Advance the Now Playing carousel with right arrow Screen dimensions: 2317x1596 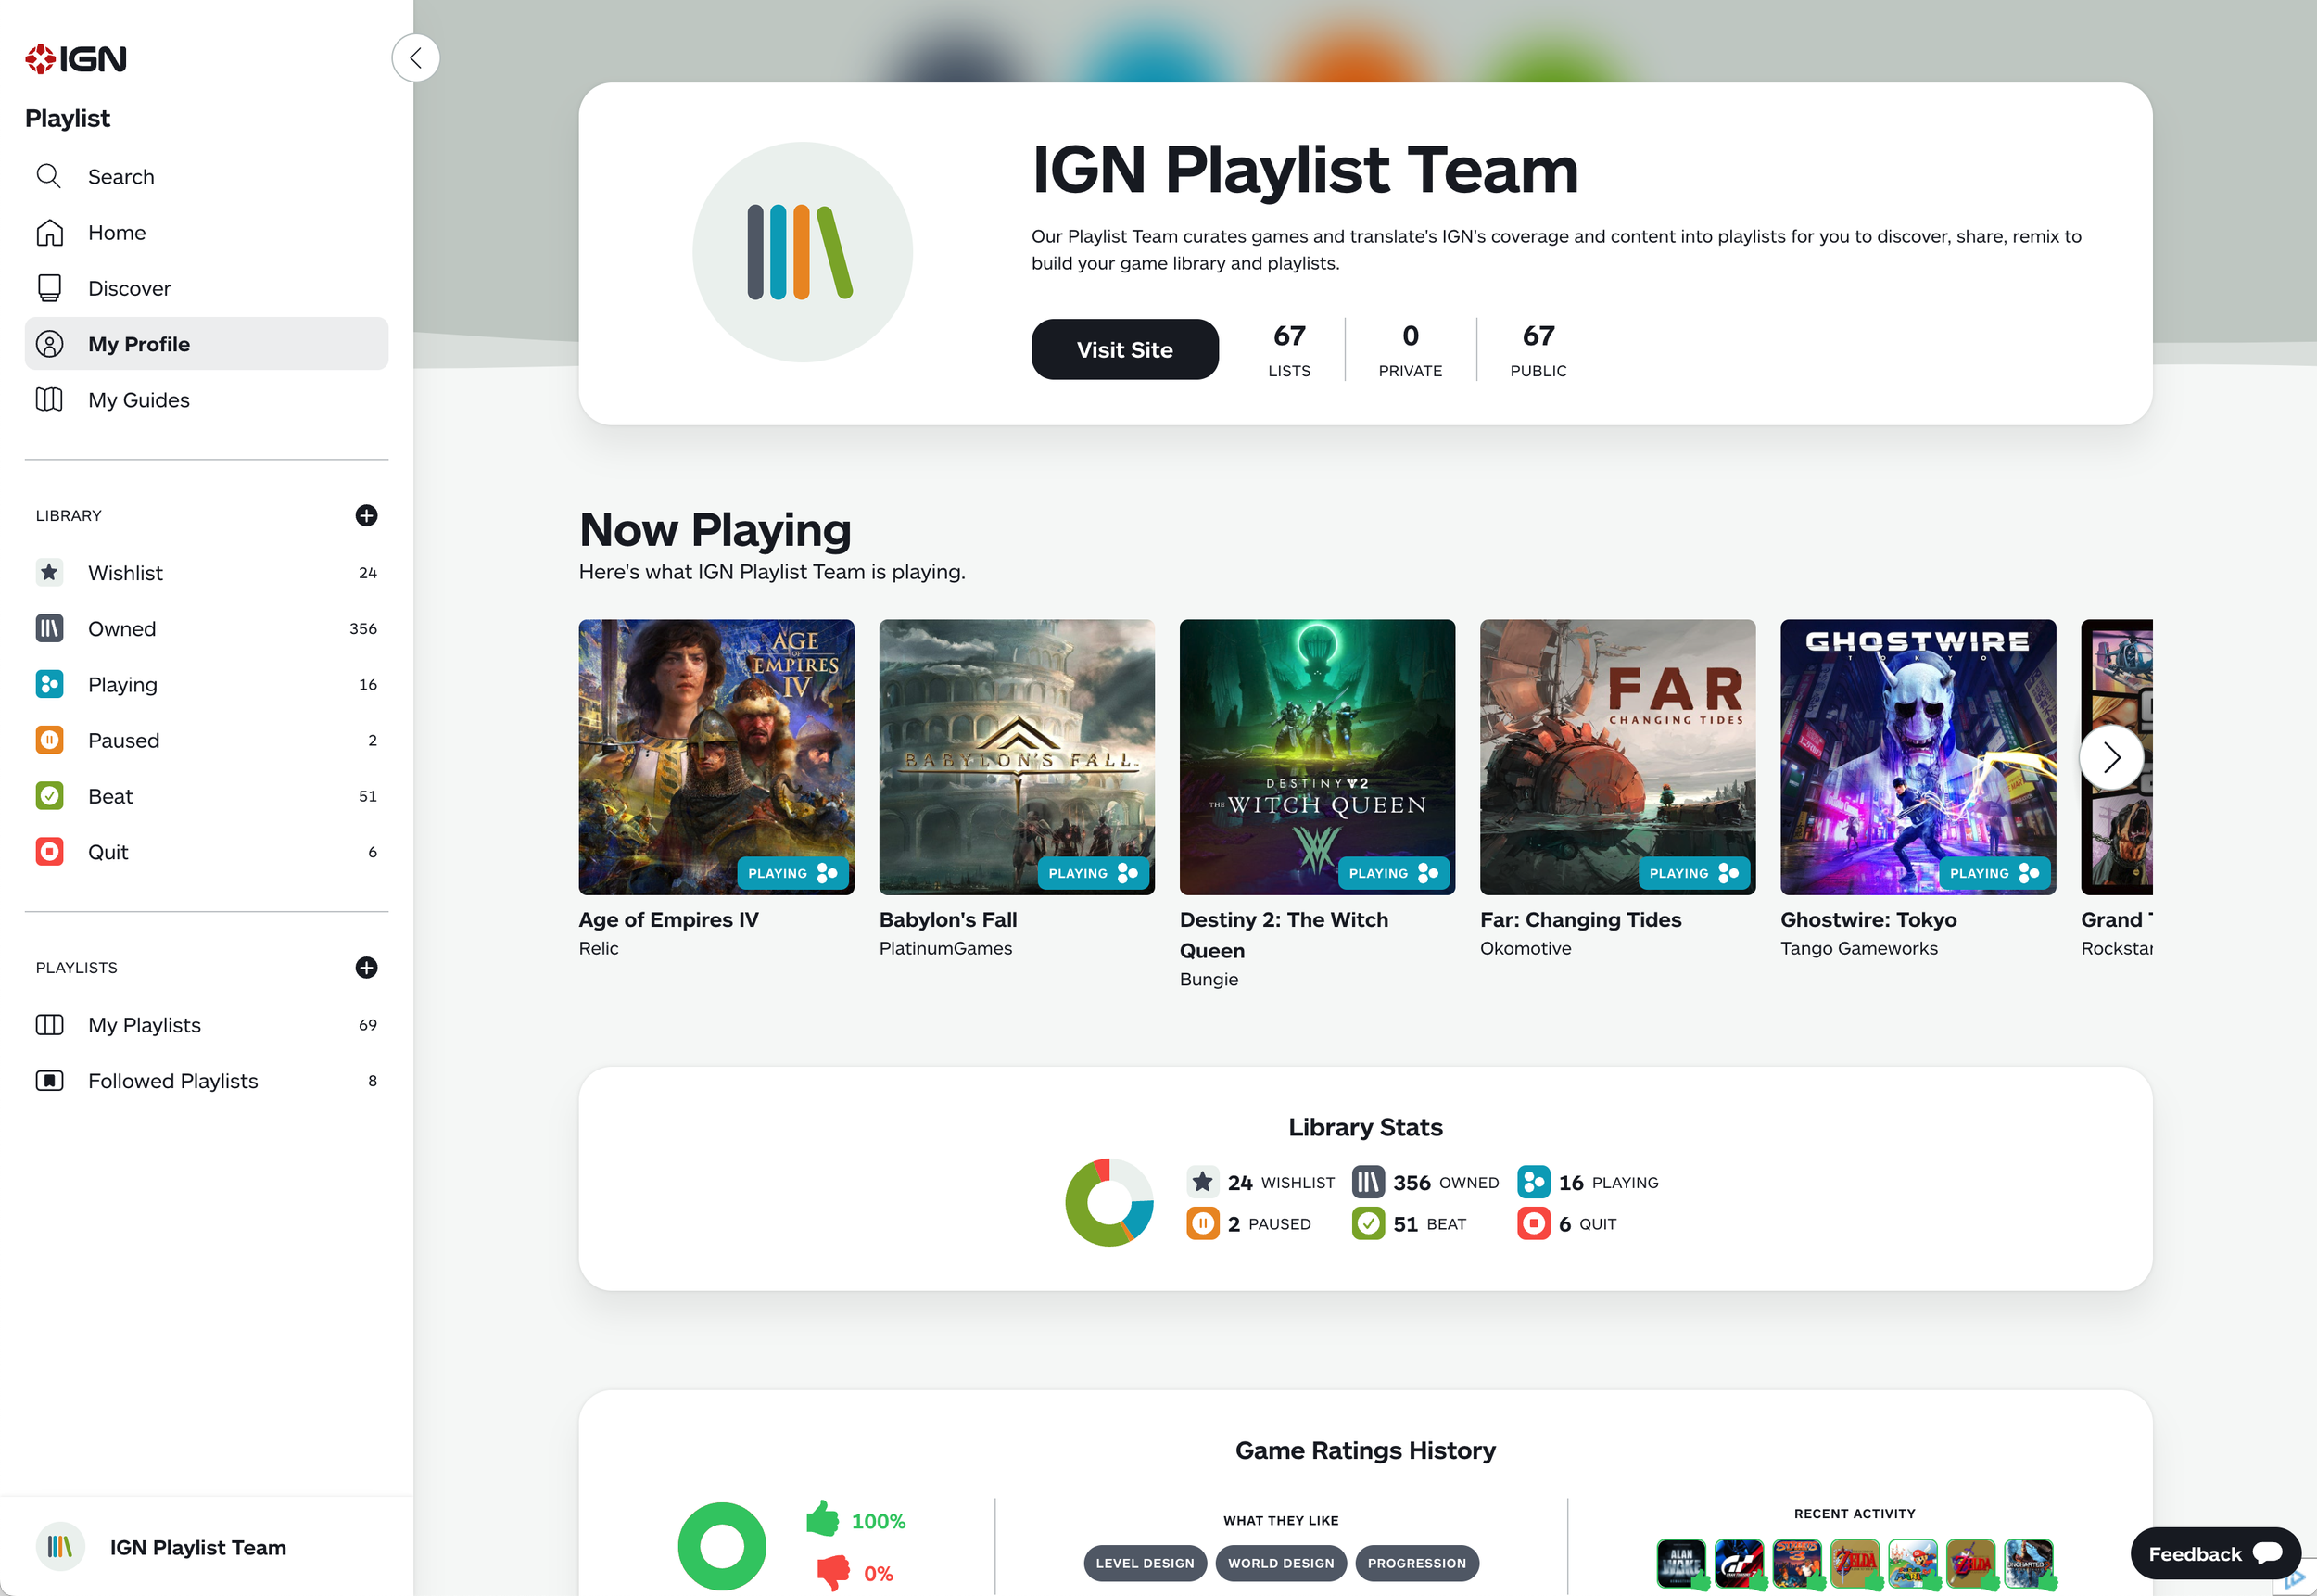pyautogui.click(x=2111, y=757)
